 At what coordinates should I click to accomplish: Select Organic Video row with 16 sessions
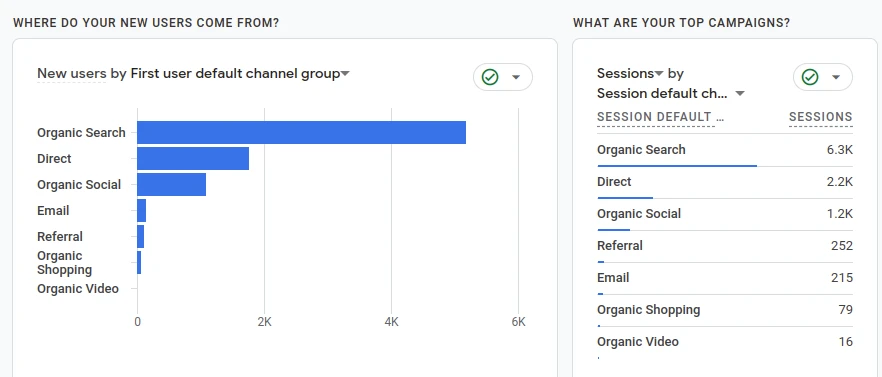tap(725, 343)
